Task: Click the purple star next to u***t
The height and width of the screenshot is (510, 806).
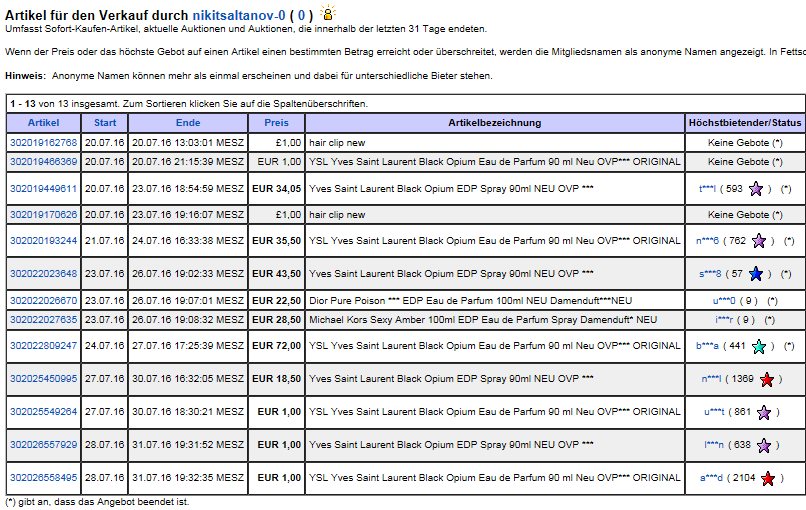Action: [764, 412]
